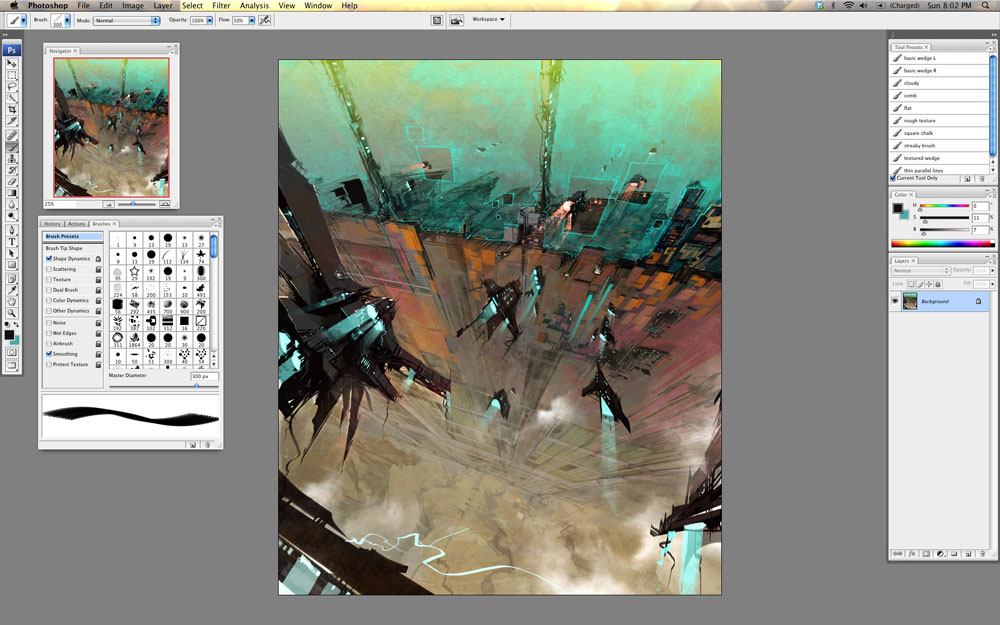This screenshot has width=1000, height=625.
Task: Open the Analysis menu
Action: 254,5
